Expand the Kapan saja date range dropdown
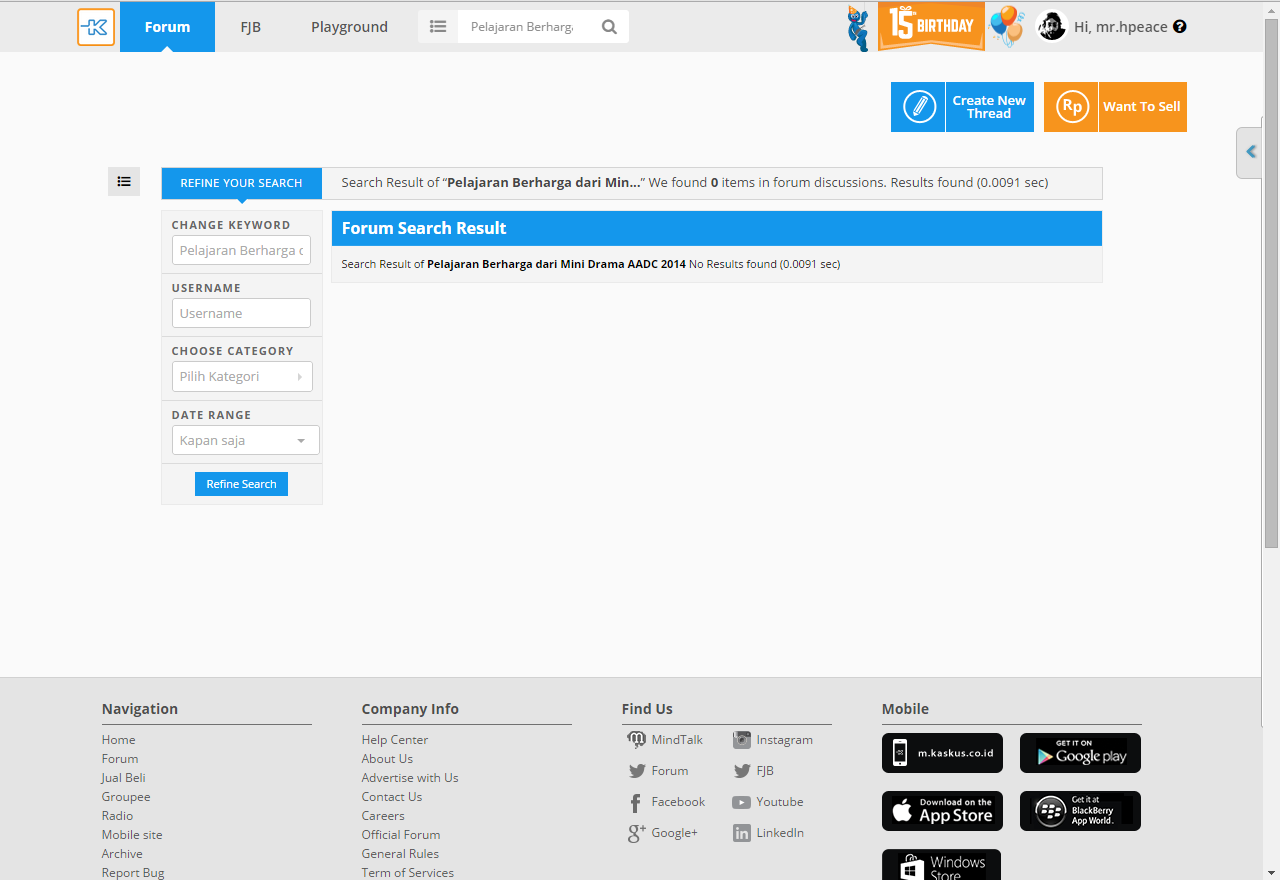Image resolution: width=1280 pixels, height=880 pixels. [246, 440]
